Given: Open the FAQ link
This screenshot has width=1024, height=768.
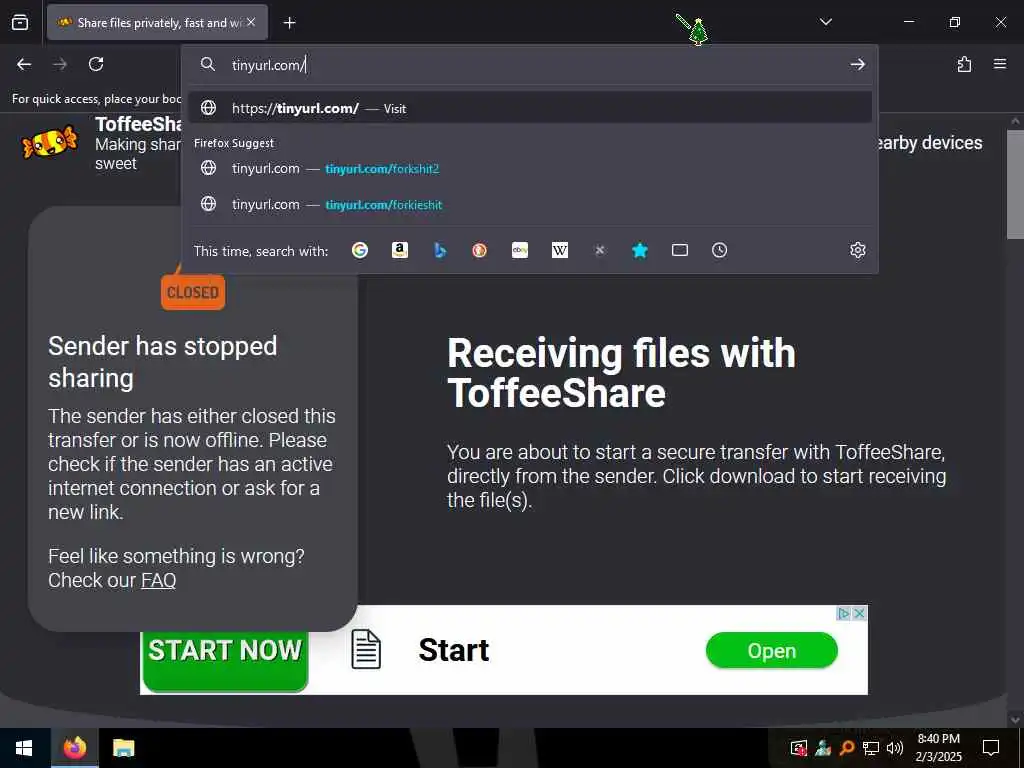Looking at the screenshot, I should coord(159,580).
